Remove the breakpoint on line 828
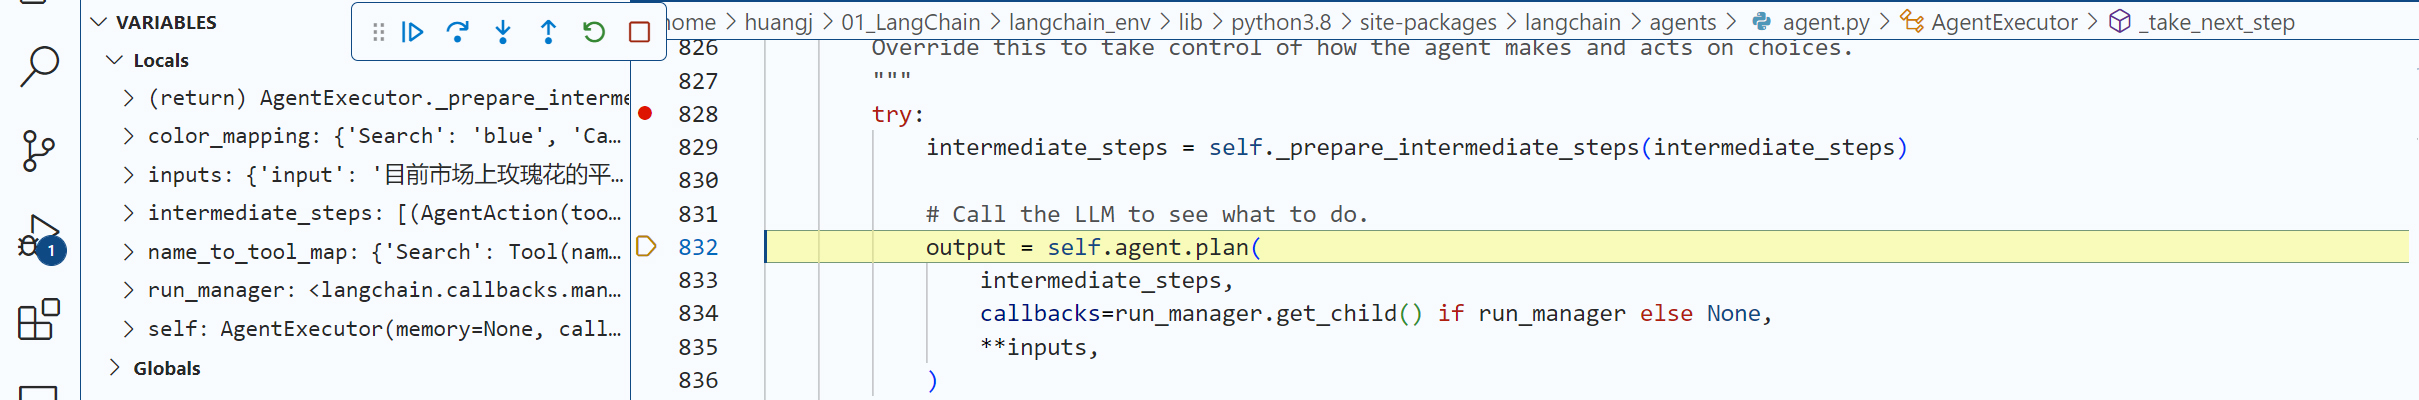The height and width of the screenshot is (400, 2419). (x=646, y=114)
